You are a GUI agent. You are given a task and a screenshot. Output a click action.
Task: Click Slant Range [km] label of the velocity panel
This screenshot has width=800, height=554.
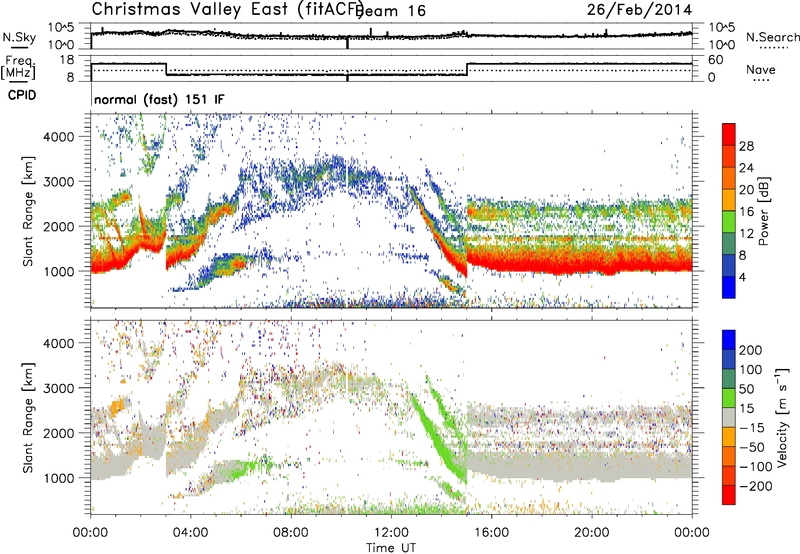[x=28, y=418]
